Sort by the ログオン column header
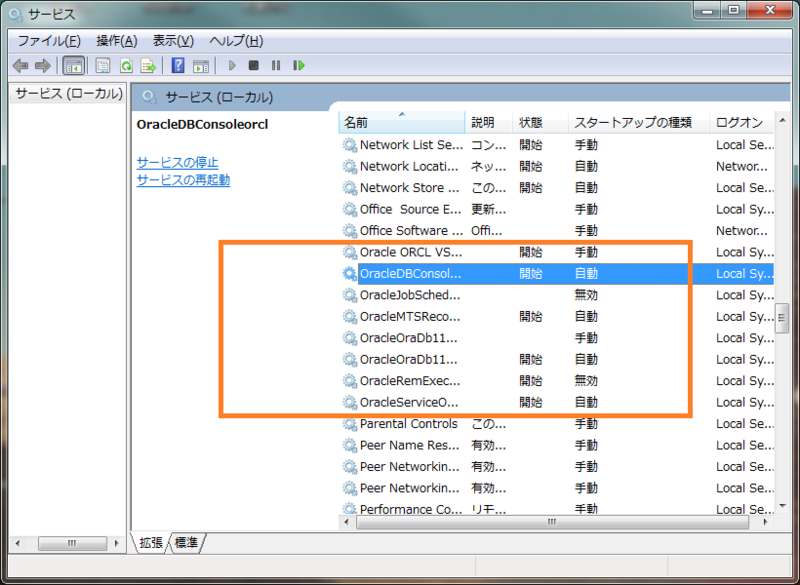The image size is (800, 585). [742, 122]
